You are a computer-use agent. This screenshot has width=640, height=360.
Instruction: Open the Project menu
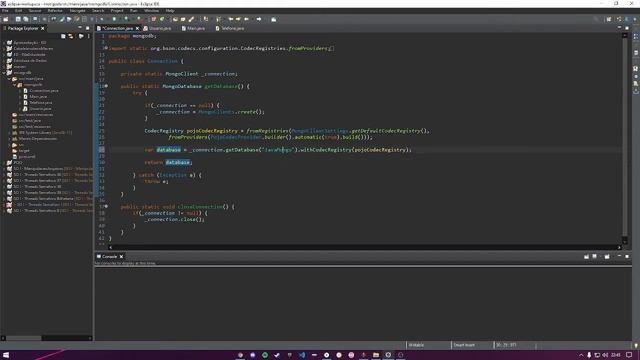[x=117, y=11]
